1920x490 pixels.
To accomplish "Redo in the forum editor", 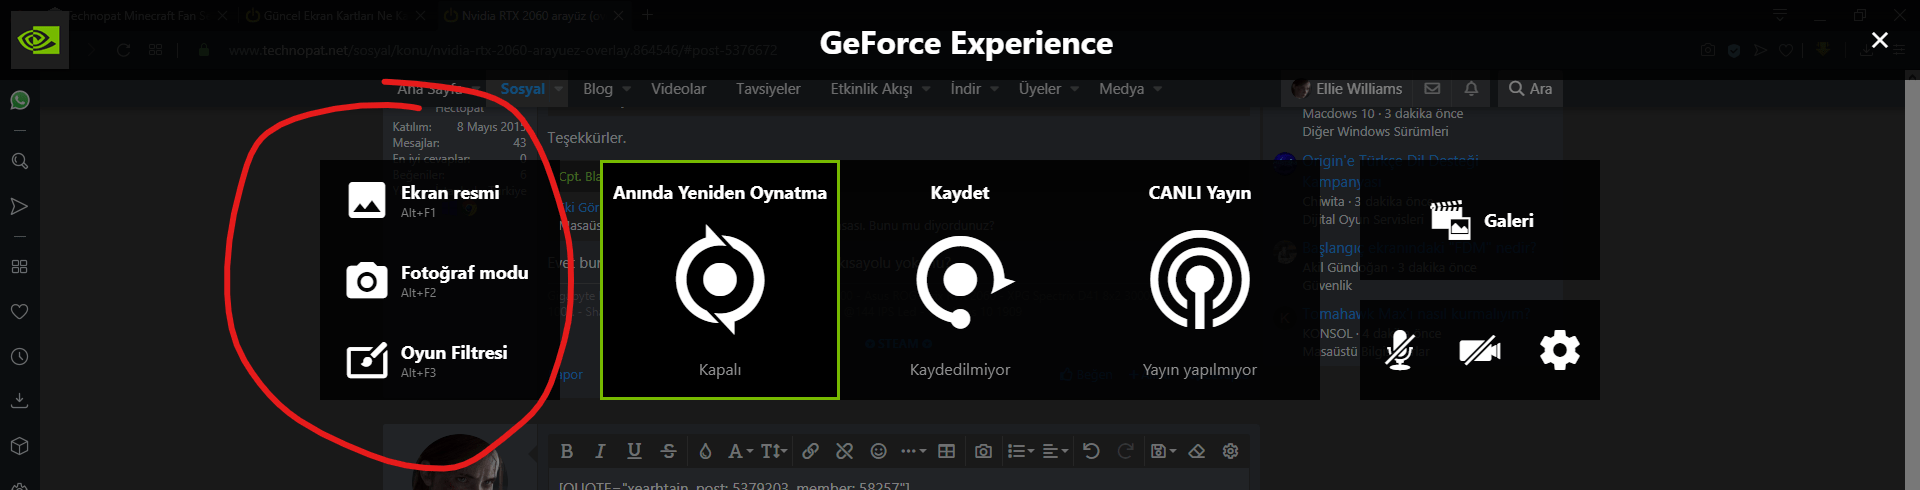I will 1126,451.
